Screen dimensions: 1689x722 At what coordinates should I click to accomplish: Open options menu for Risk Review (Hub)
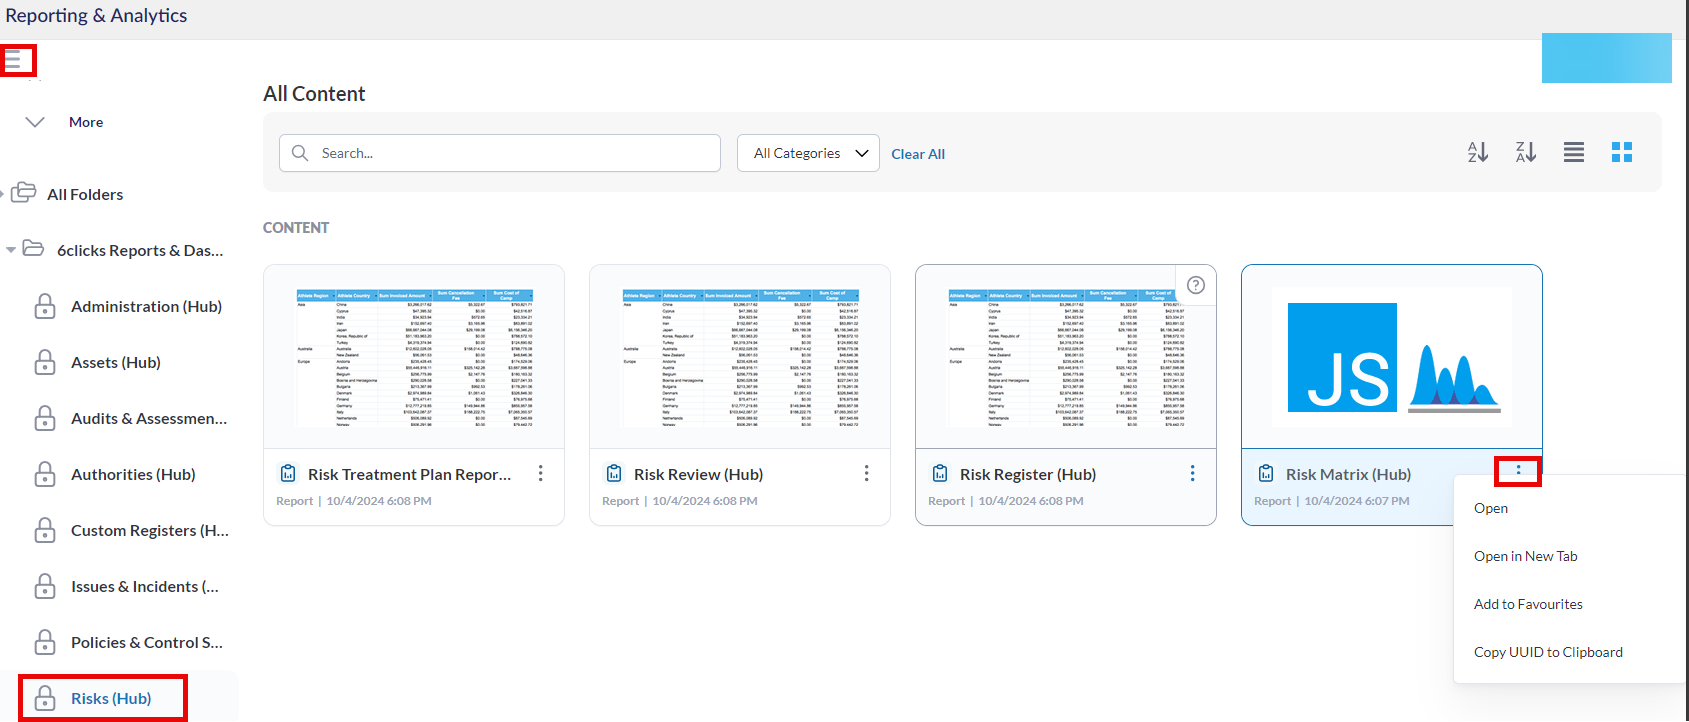[867, 473]
